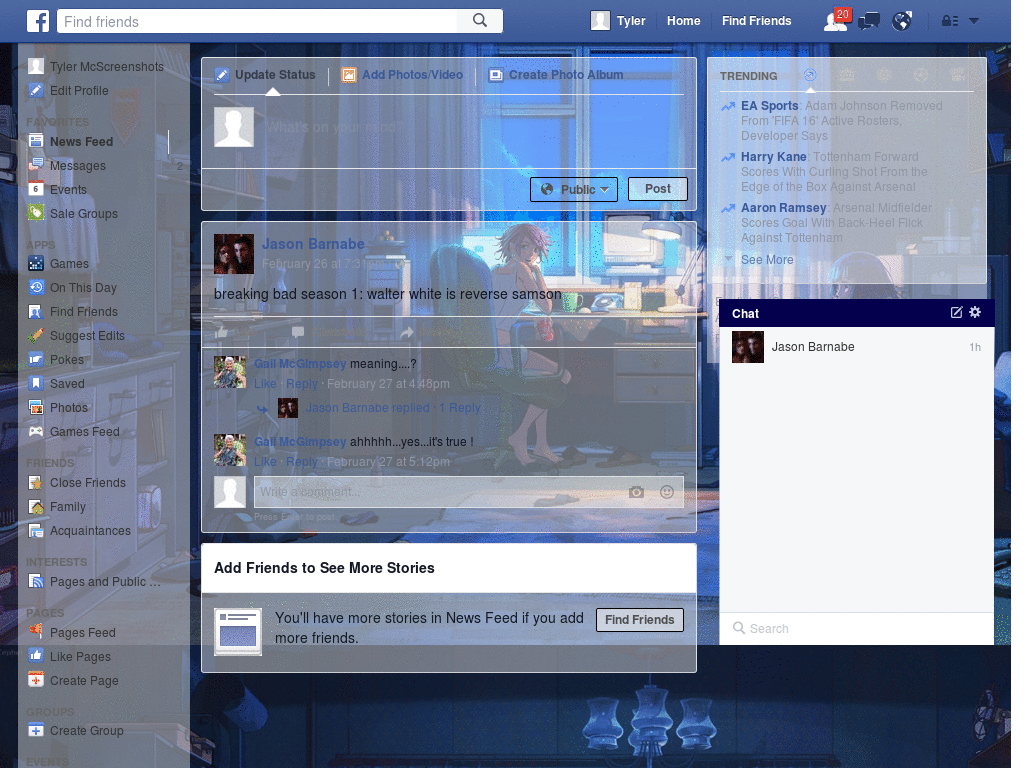Like Gail's 'meaning....?' comment

click(265, 384)
